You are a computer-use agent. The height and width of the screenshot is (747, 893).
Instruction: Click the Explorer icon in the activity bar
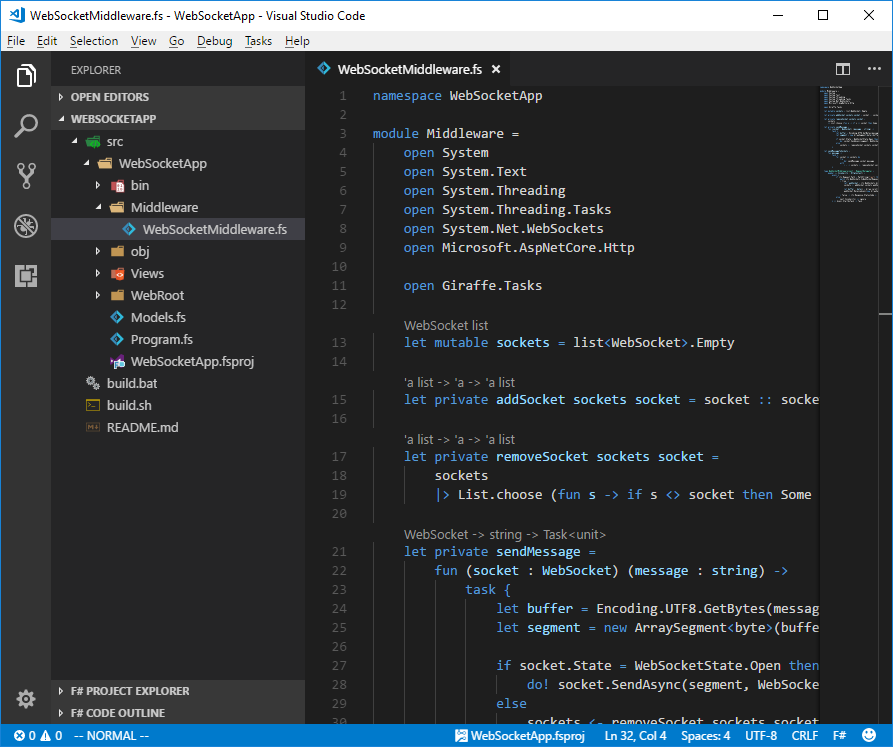(x=25, y=75)
